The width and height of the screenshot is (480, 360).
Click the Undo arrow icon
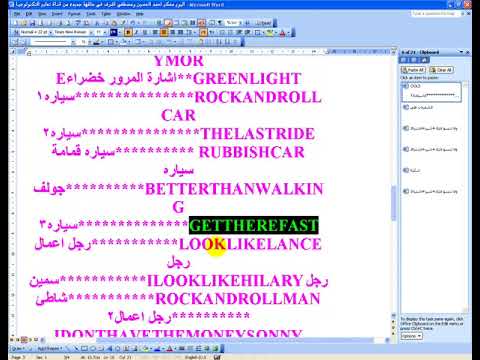click(132, 23)
